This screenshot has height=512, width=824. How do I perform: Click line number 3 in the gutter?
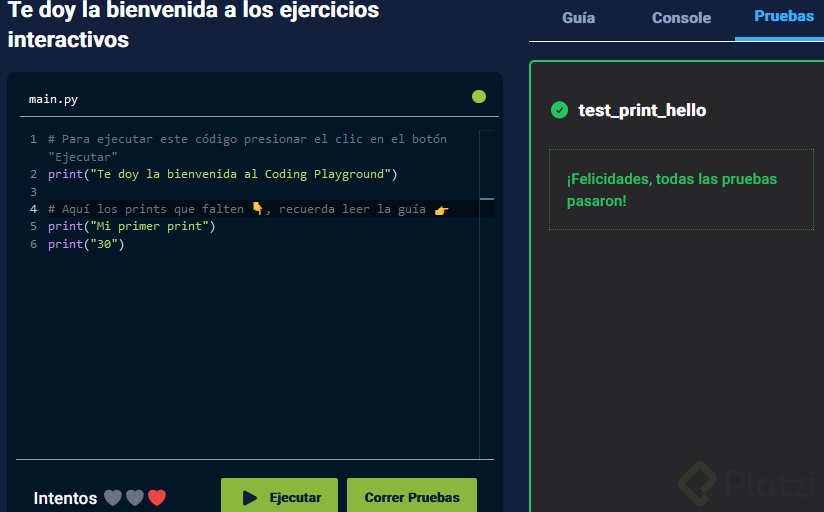point(33,192)
